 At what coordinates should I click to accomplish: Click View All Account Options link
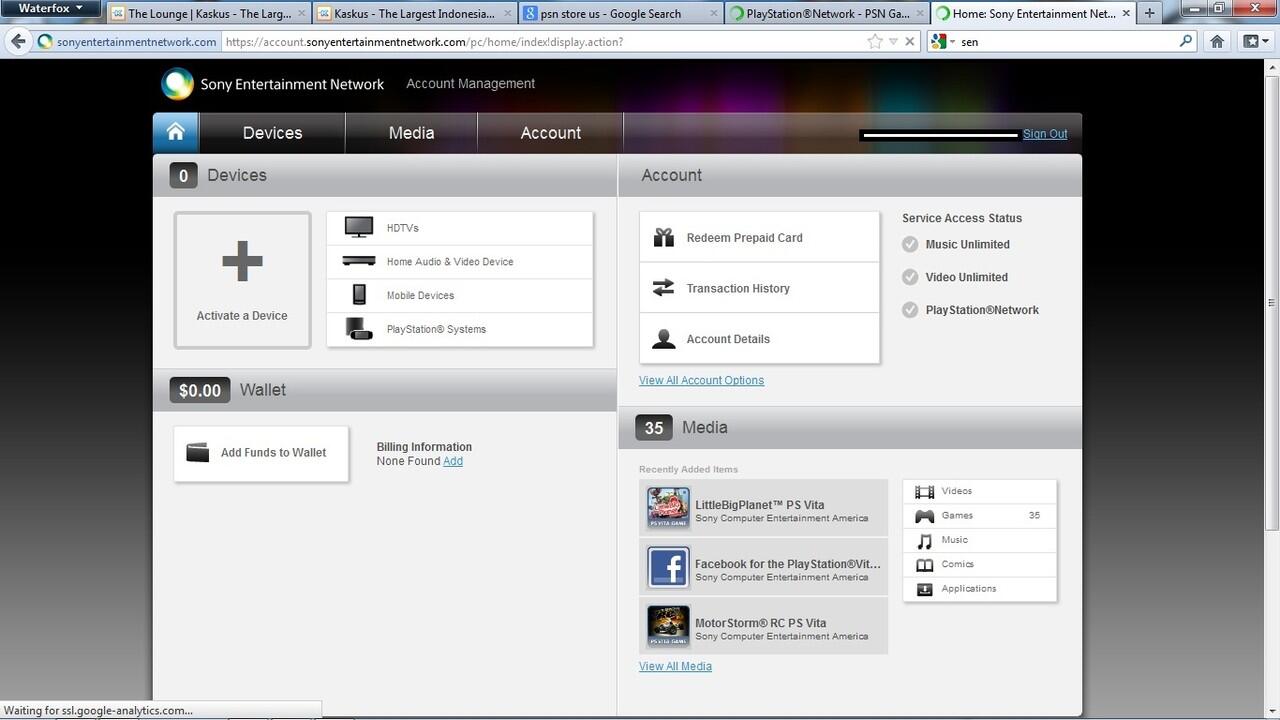click(x=701, y=380)
